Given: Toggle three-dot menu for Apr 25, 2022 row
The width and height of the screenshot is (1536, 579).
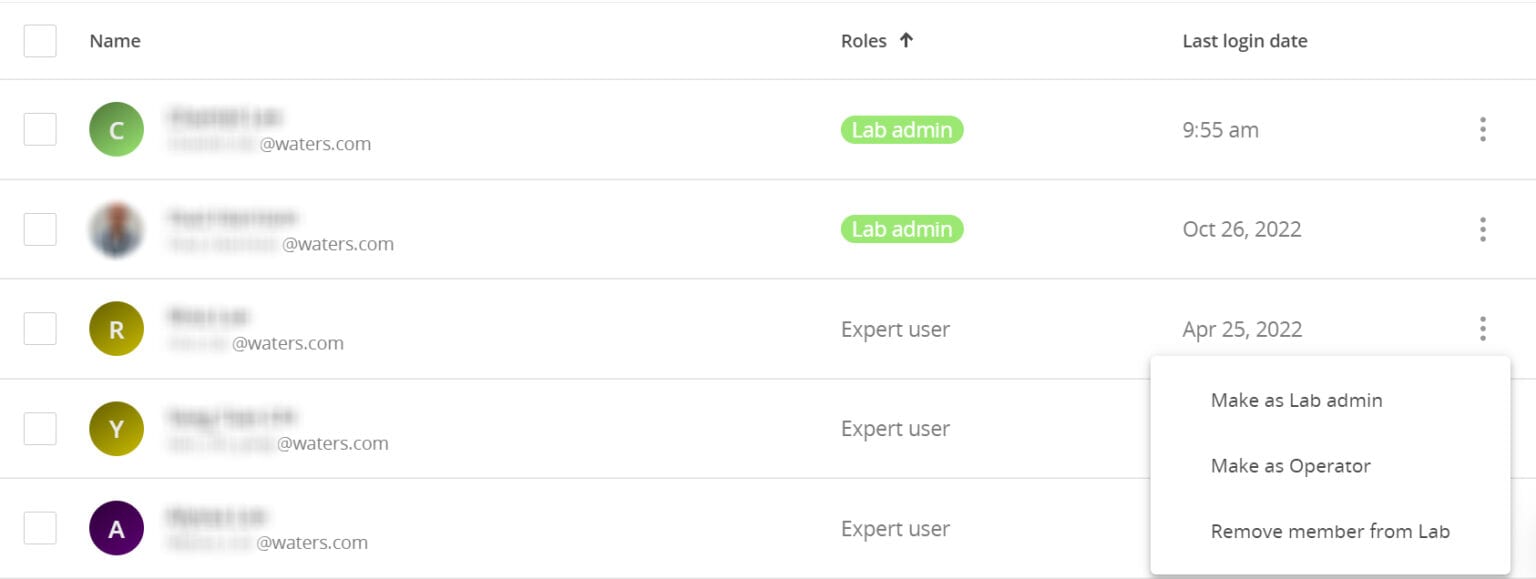Looking at the screenshot, I should pos(1482,329).
